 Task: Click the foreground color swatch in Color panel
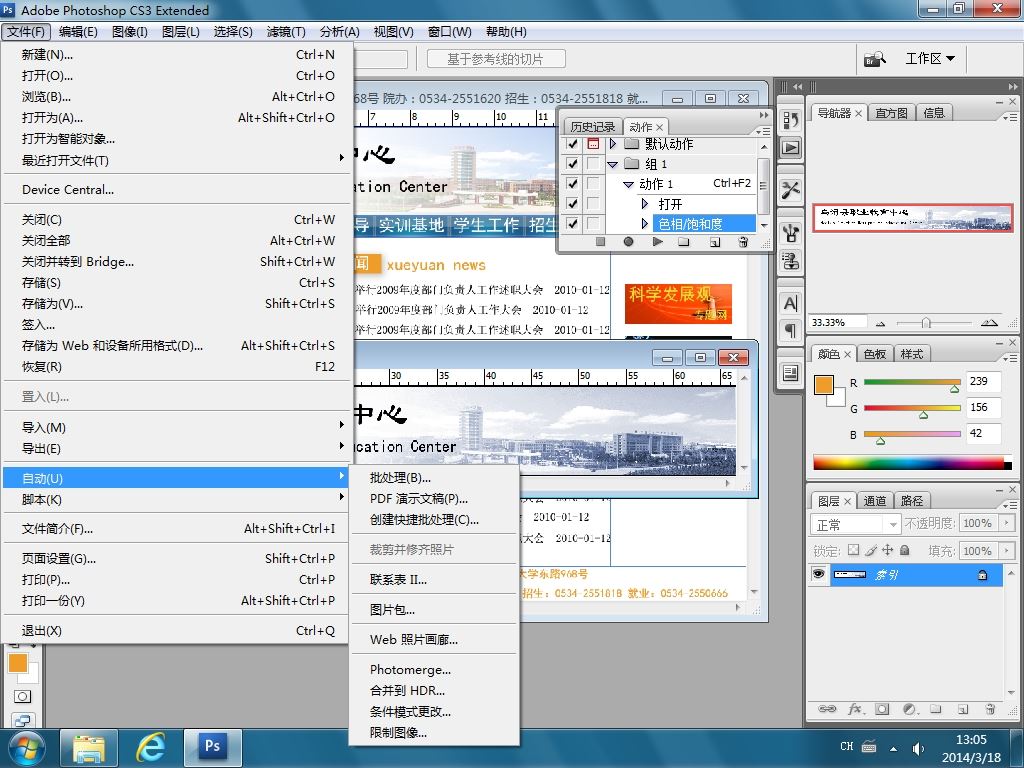824,385
